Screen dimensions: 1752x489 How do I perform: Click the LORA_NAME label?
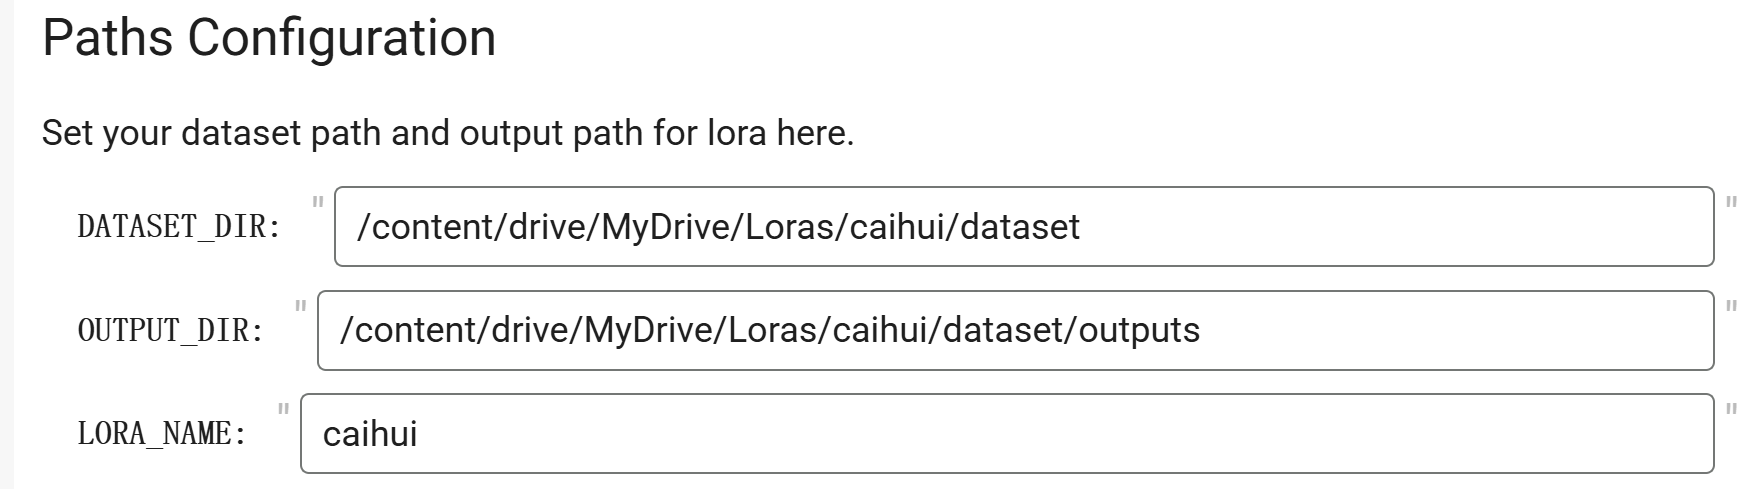click(x=162, y=434)
